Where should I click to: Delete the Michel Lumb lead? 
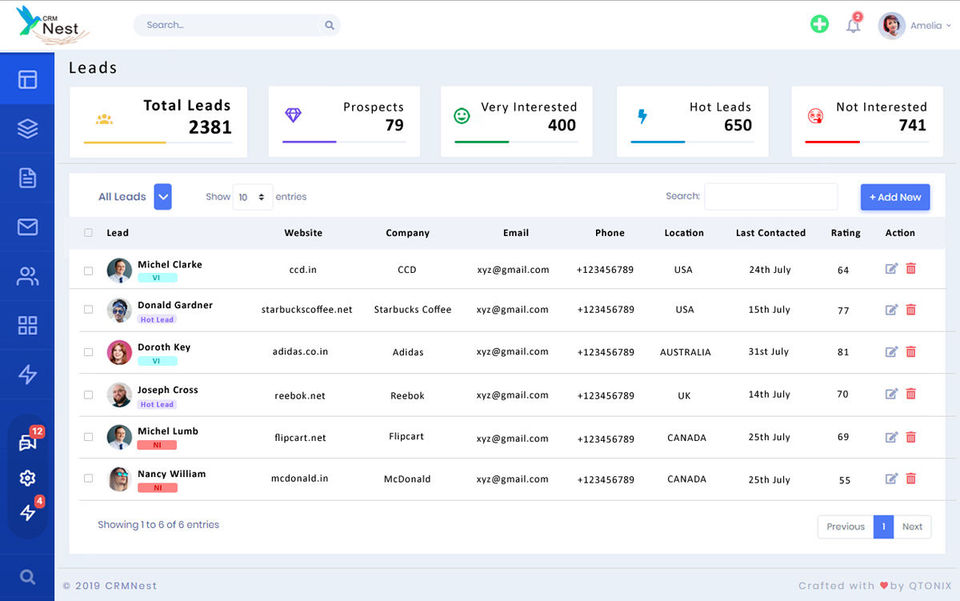click(x=911, y=437)
